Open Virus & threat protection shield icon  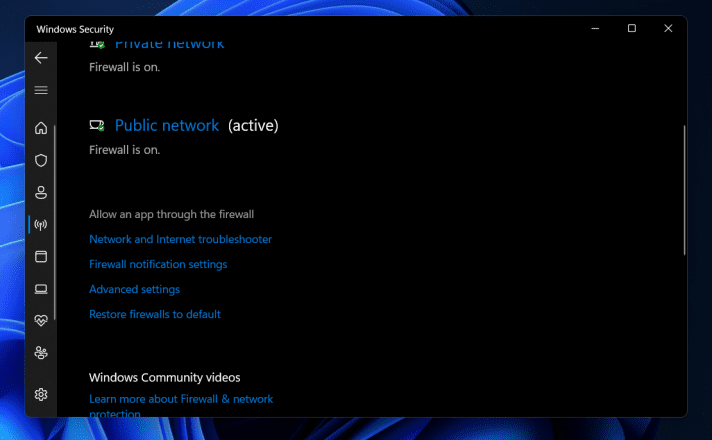tap(41, 160)
